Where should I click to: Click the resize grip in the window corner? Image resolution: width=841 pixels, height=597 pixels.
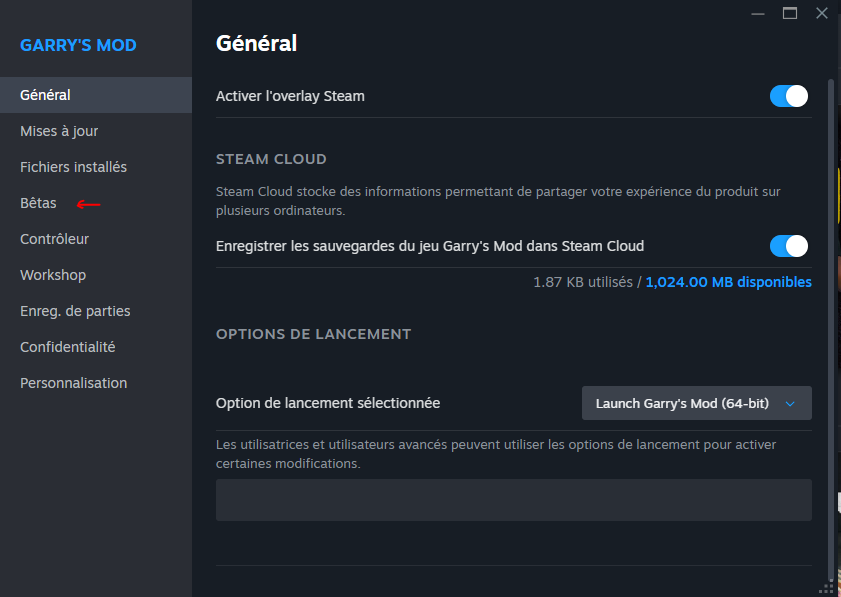tap(827, 589)
